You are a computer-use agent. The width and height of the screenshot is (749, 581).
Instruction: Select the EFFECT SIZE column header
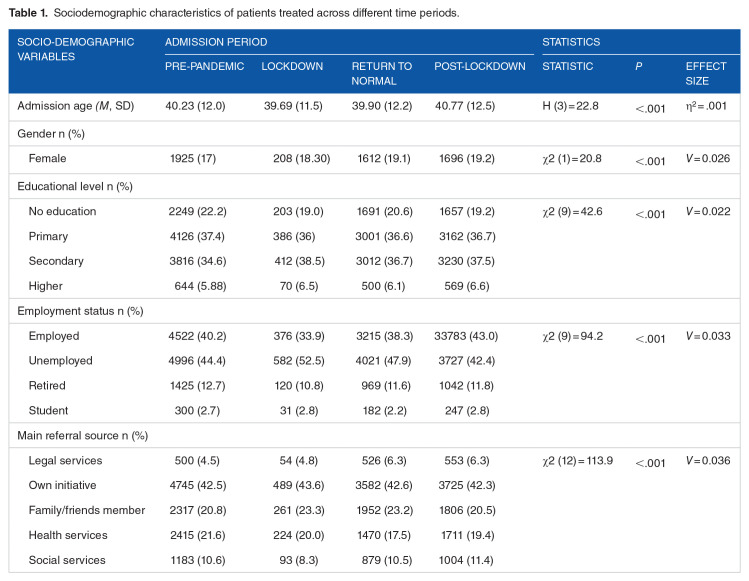point(706,73)
